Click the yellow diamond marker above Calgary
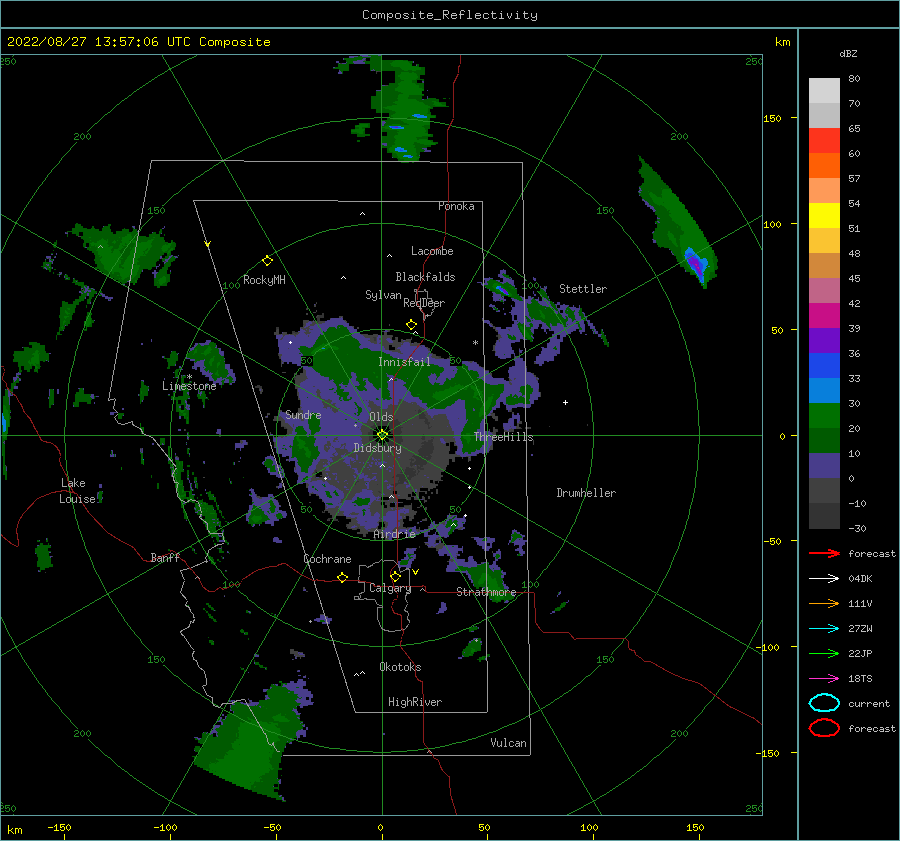900x841 pixels. pos(395,576)
